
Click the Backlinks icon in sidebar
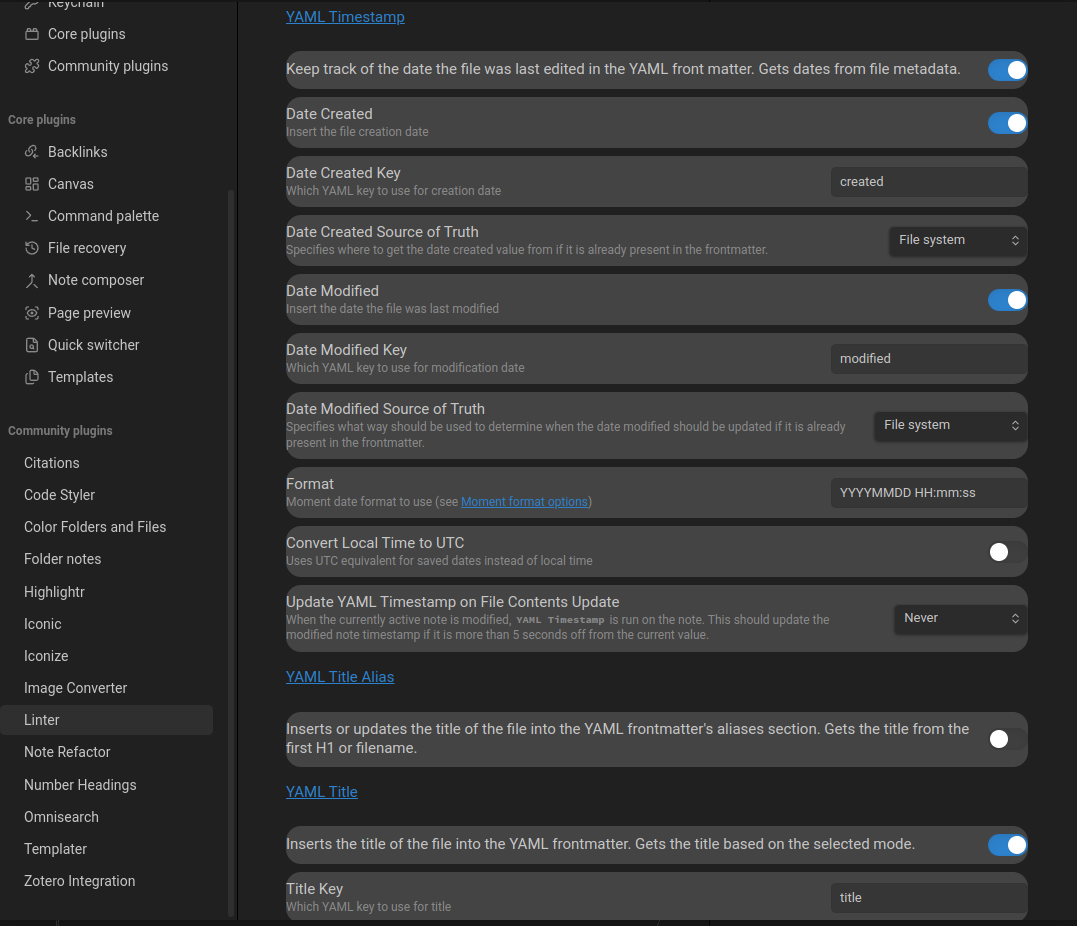point(32,152)
